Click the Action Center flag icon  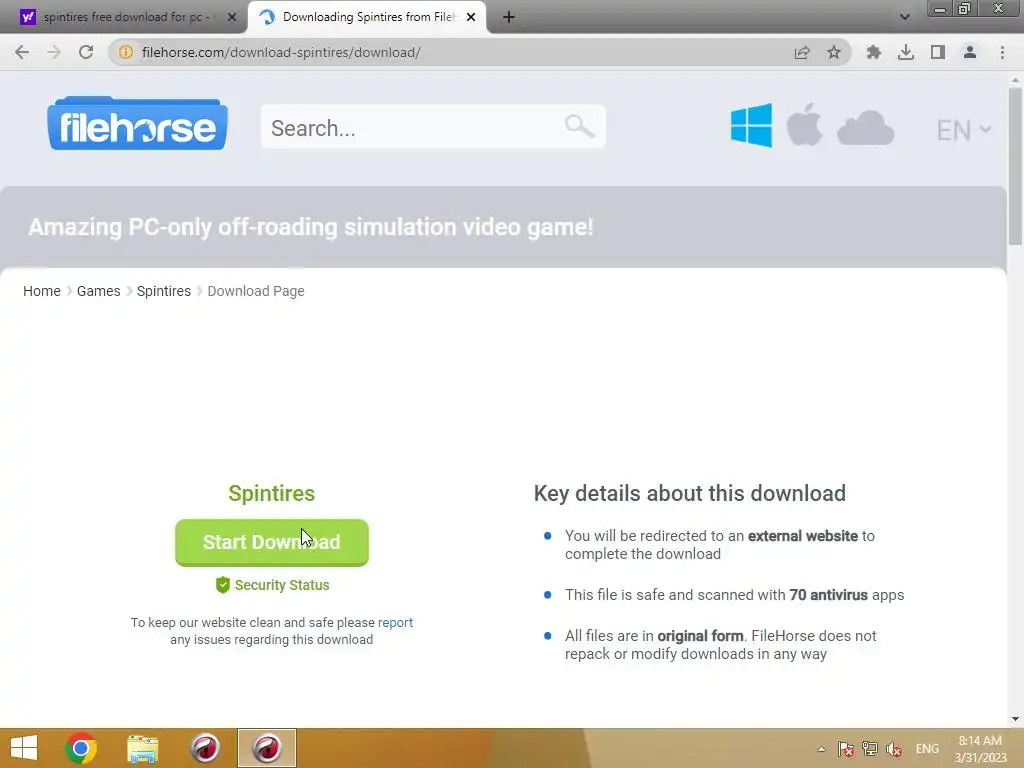click(846, 749)
